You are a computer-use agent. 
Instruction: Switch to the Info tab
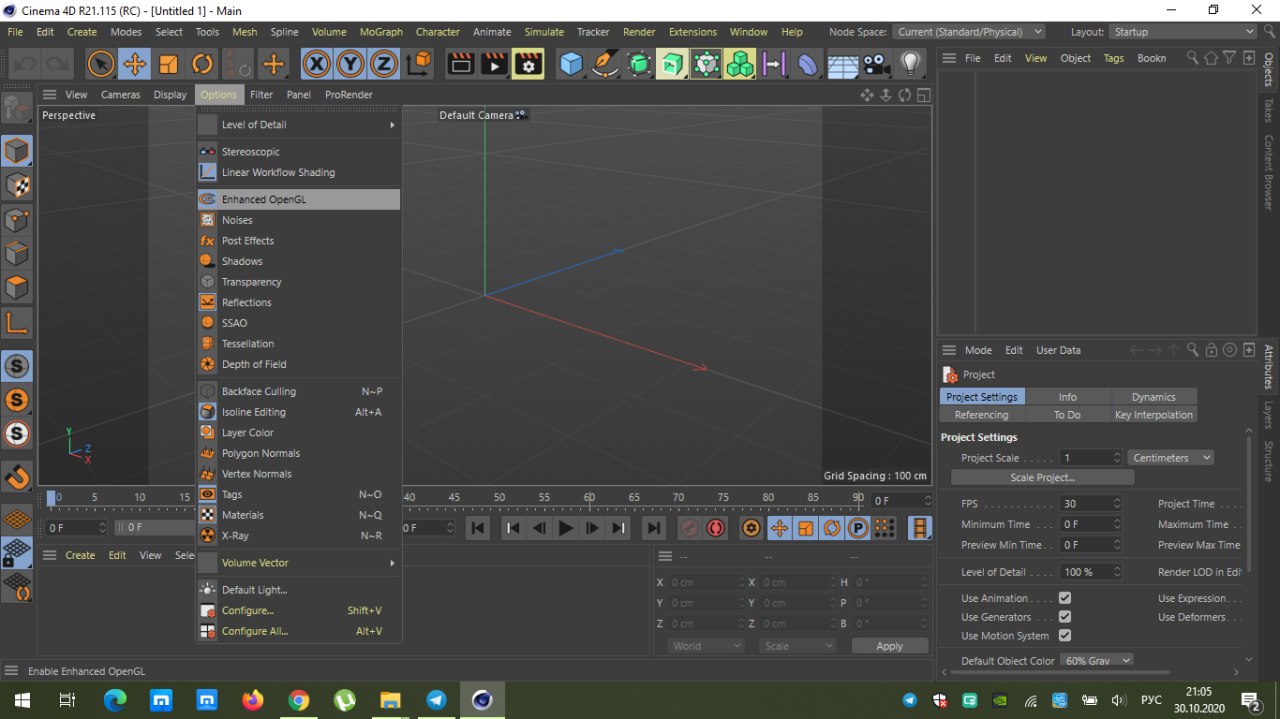tap(1068, 397)
